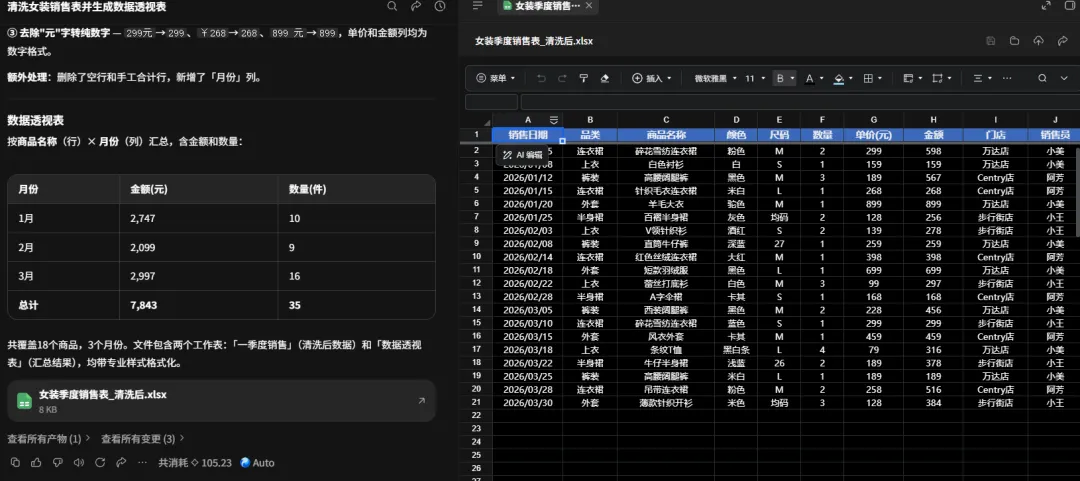The image size is (1080, 481).
Task: Expand the borders dropdown arrow
Action: 881,79
